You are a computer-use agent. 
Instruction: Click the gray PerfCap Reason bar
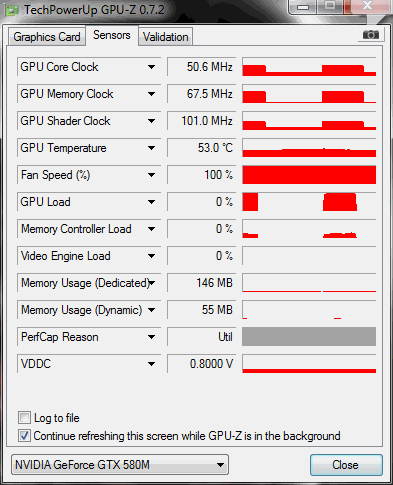(x=309, y=337)
